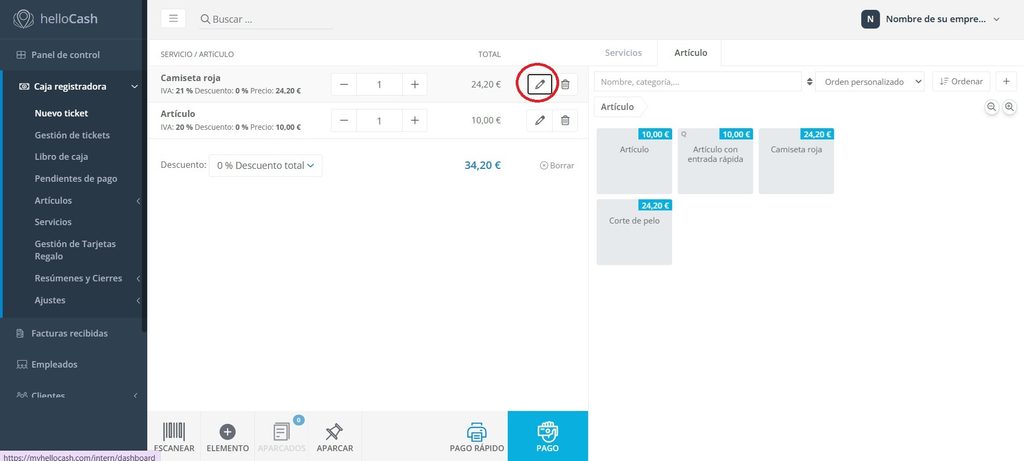1024x461 pixels.
Task: Decrease Camiseta roja quantity with minus
Action: click(x=344, y=84)
